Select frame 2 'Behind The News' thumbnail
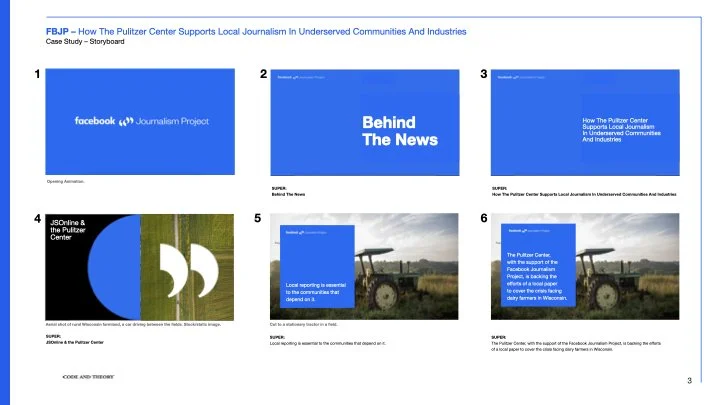Viewport: 720px width, 405px height. pyautogui.click(x=365, y=122)
